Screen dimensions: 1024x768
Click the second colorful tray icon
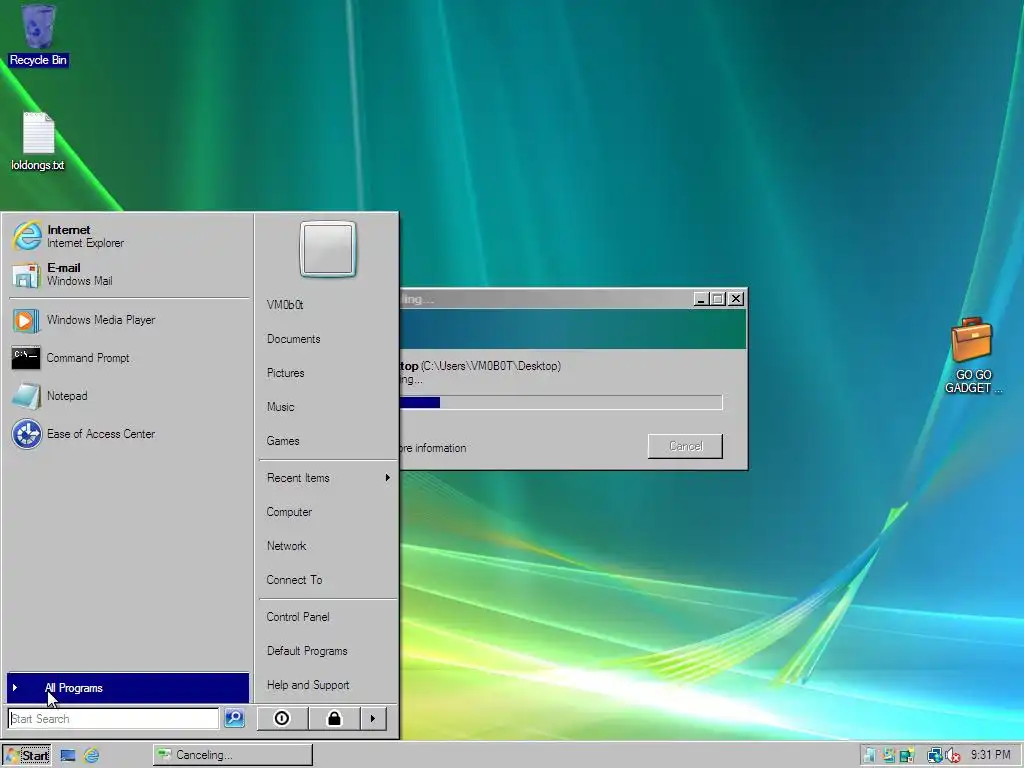(888, 756)
